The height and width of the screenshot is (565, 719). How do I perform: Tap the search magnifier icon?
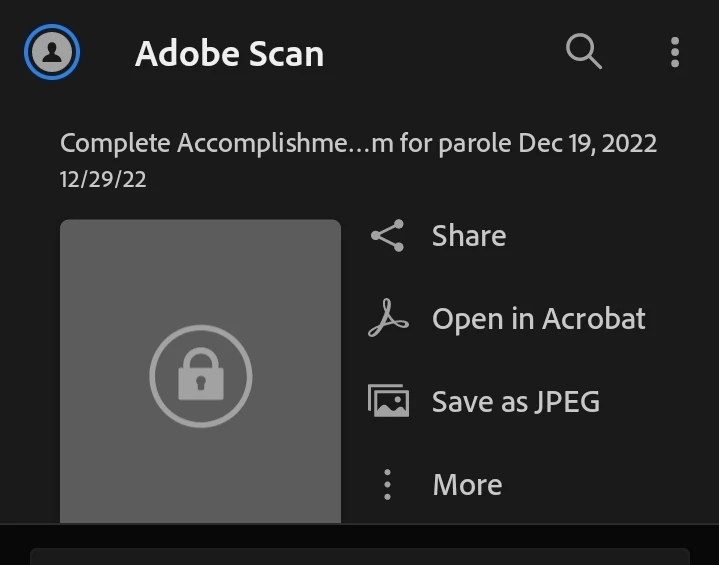(x=584, y=51)
